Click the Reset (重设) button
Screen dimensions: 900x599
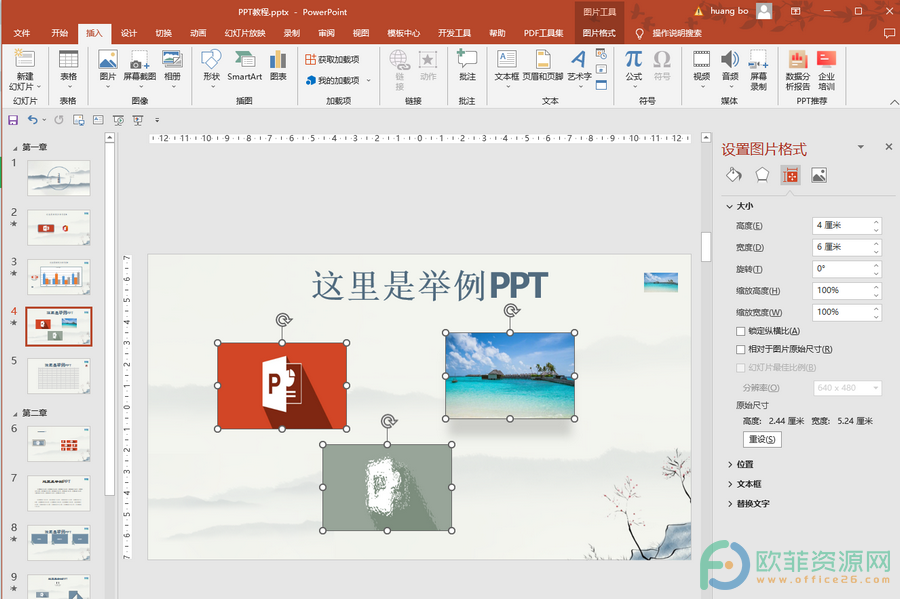click(762, 439)
